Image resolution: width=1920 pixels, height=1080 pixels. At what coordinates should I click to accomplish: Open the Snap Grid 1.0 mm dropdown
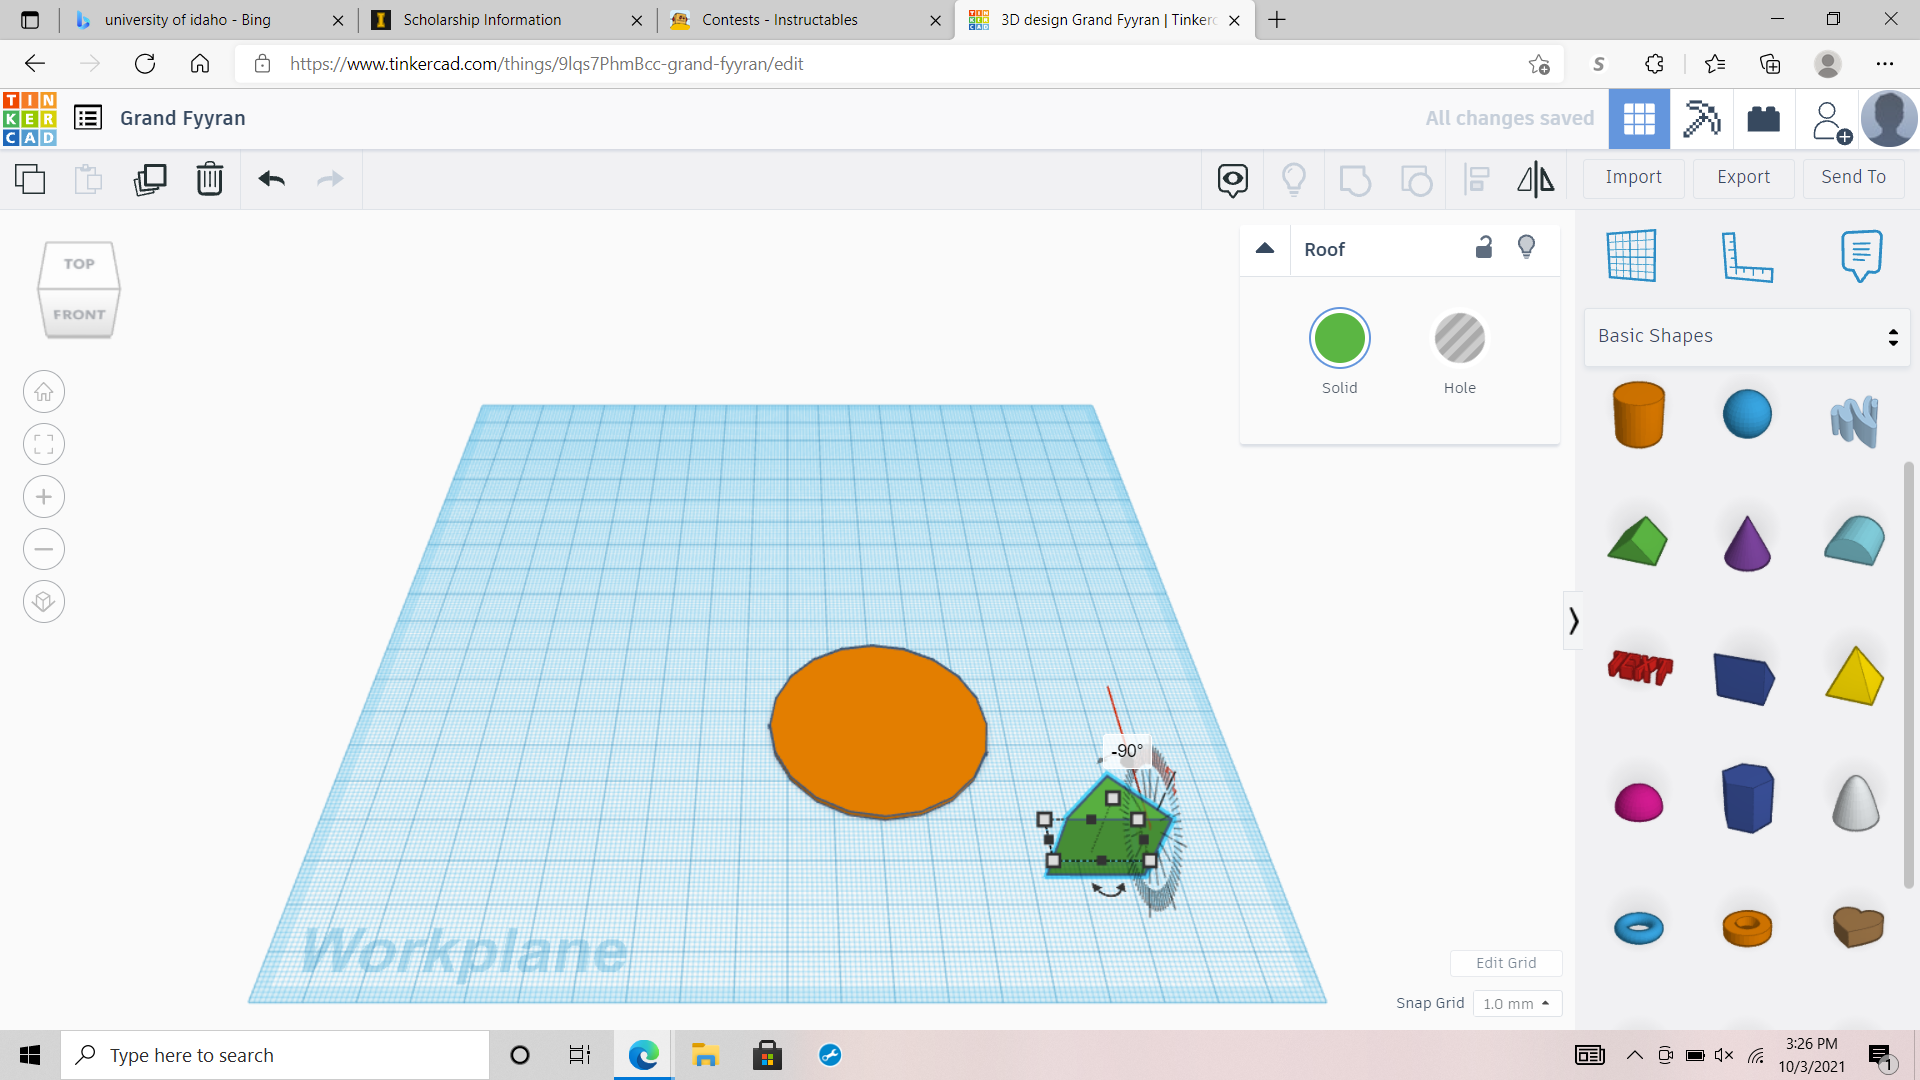click(x=1517, y=1003)
